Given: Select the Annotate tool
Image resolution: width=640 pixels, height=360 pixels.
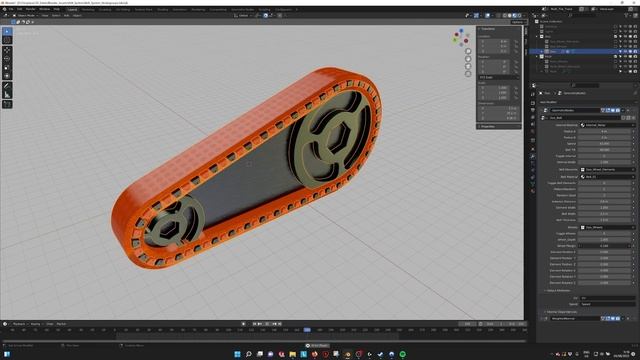Looking at the screenshot, I should click(x=7, y=86).
